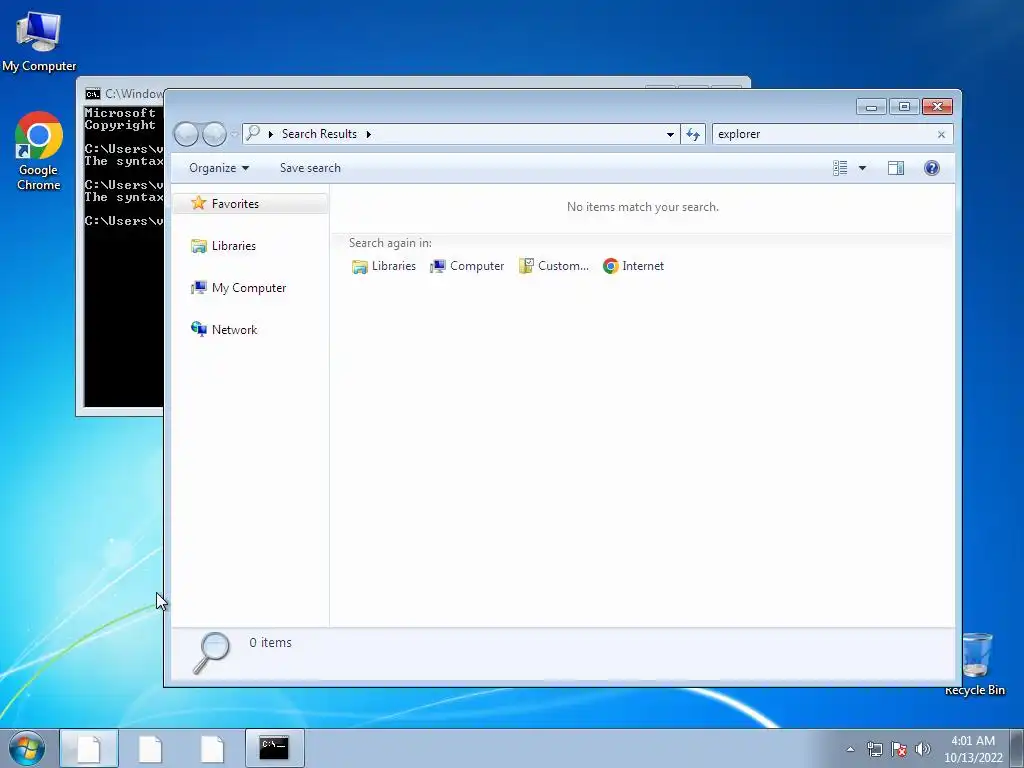Click the search magnifier icon in address bar

(x=253, y=133)
